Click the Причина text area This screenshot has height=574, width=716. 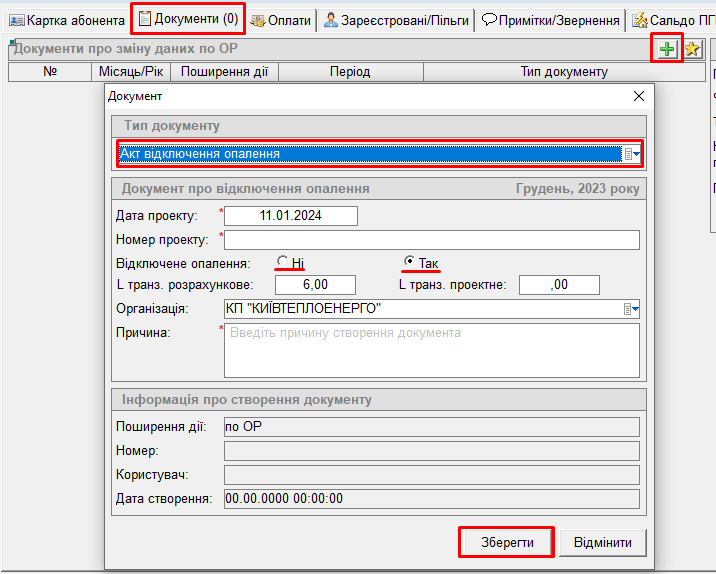431,350
